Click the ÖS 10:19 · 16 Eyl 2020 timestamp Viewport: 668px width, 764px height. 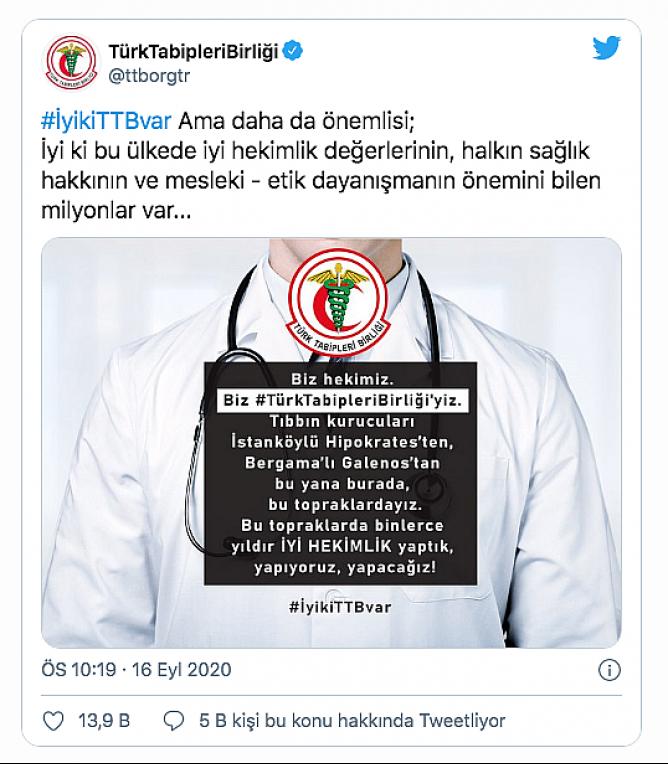pyautogui.click(x=136, y=669)
